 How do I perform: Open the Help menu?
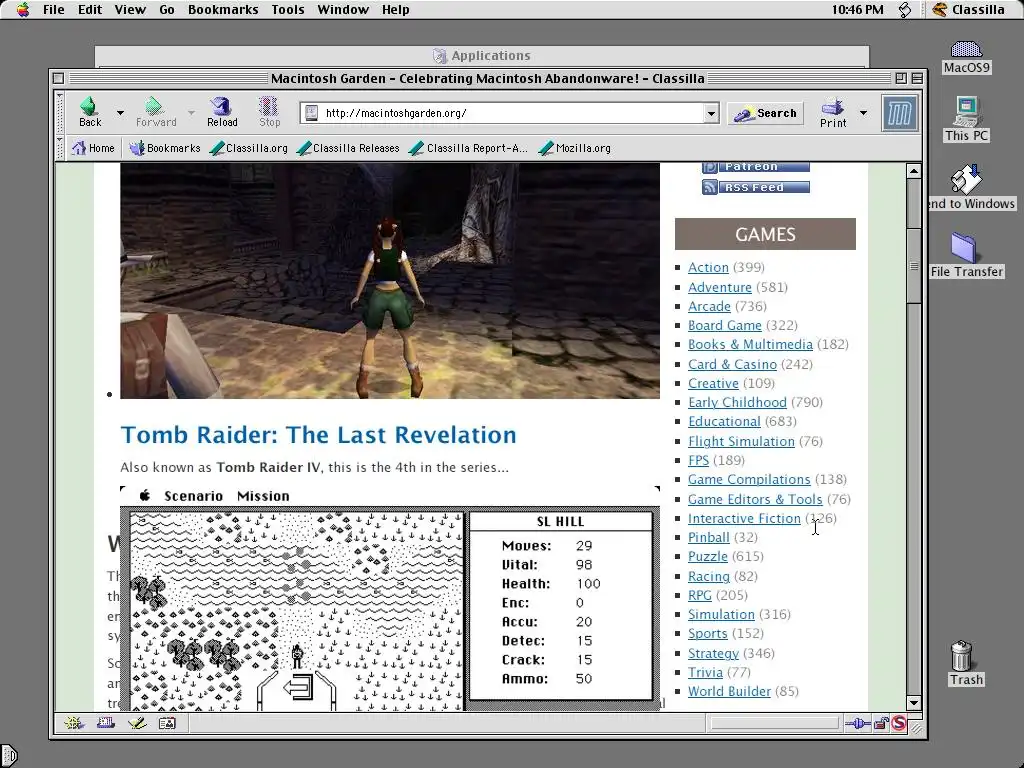(x=395, y=9)
